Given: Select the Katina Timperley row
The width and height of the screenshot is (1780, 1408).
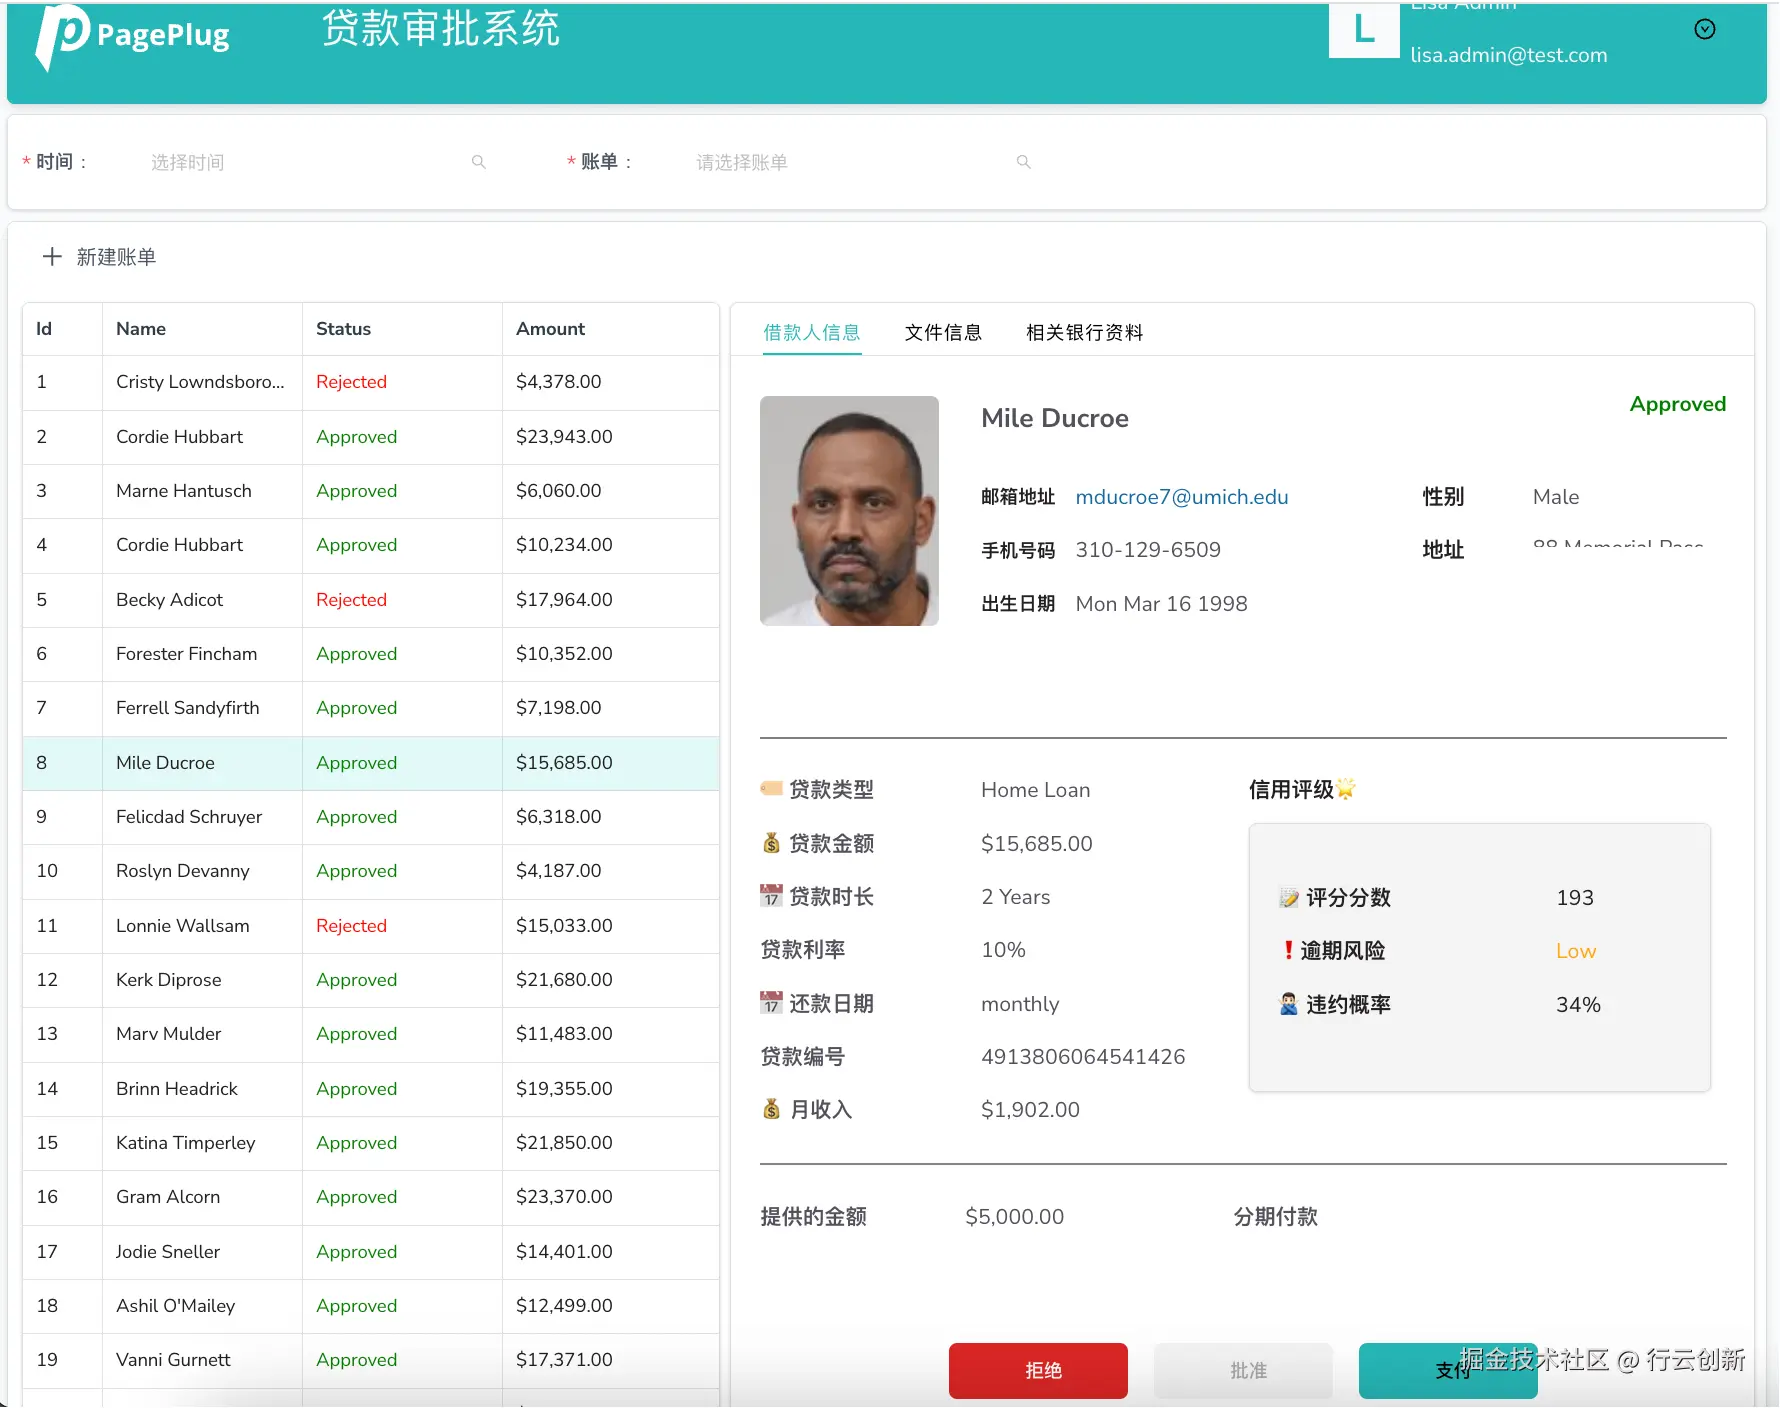Looking at the screenshot, I should tap(371, 1143).
